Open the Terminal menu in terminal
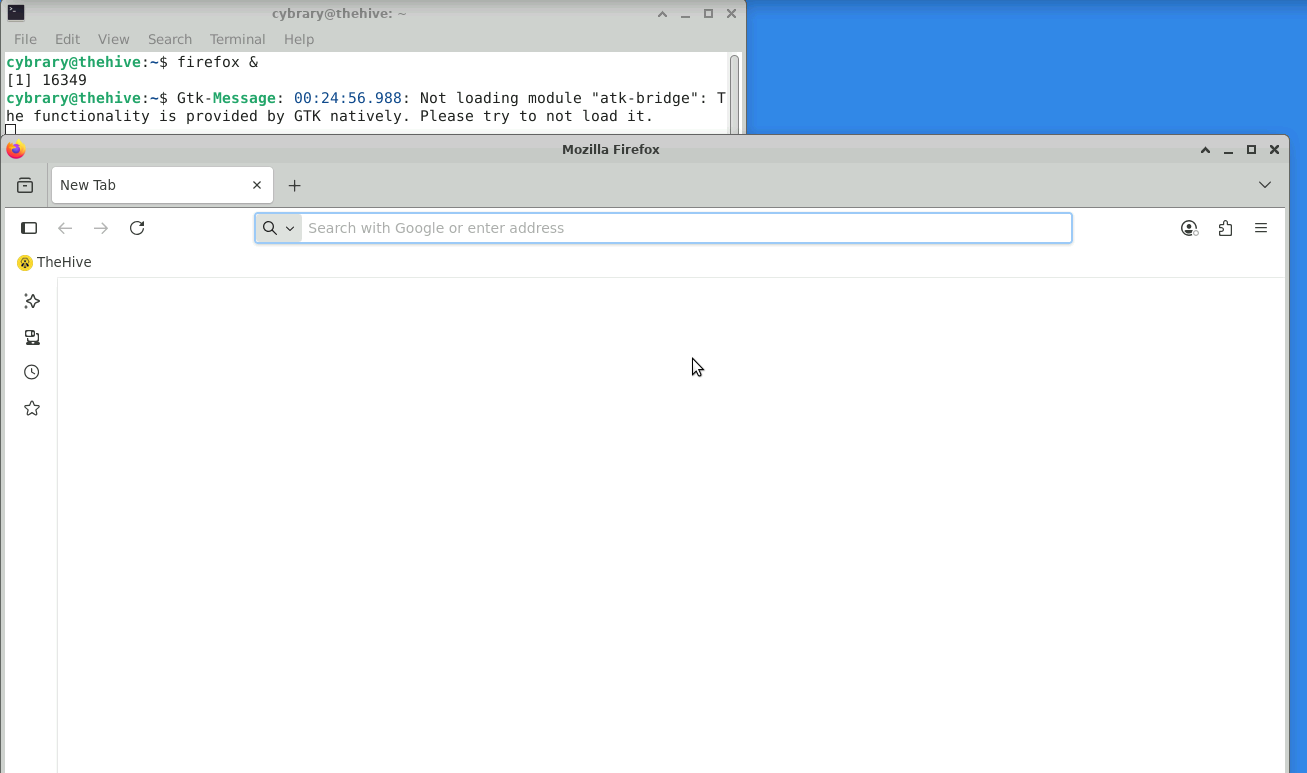The width and height of the screenshot is (1307, 773). tap(237, 39)
